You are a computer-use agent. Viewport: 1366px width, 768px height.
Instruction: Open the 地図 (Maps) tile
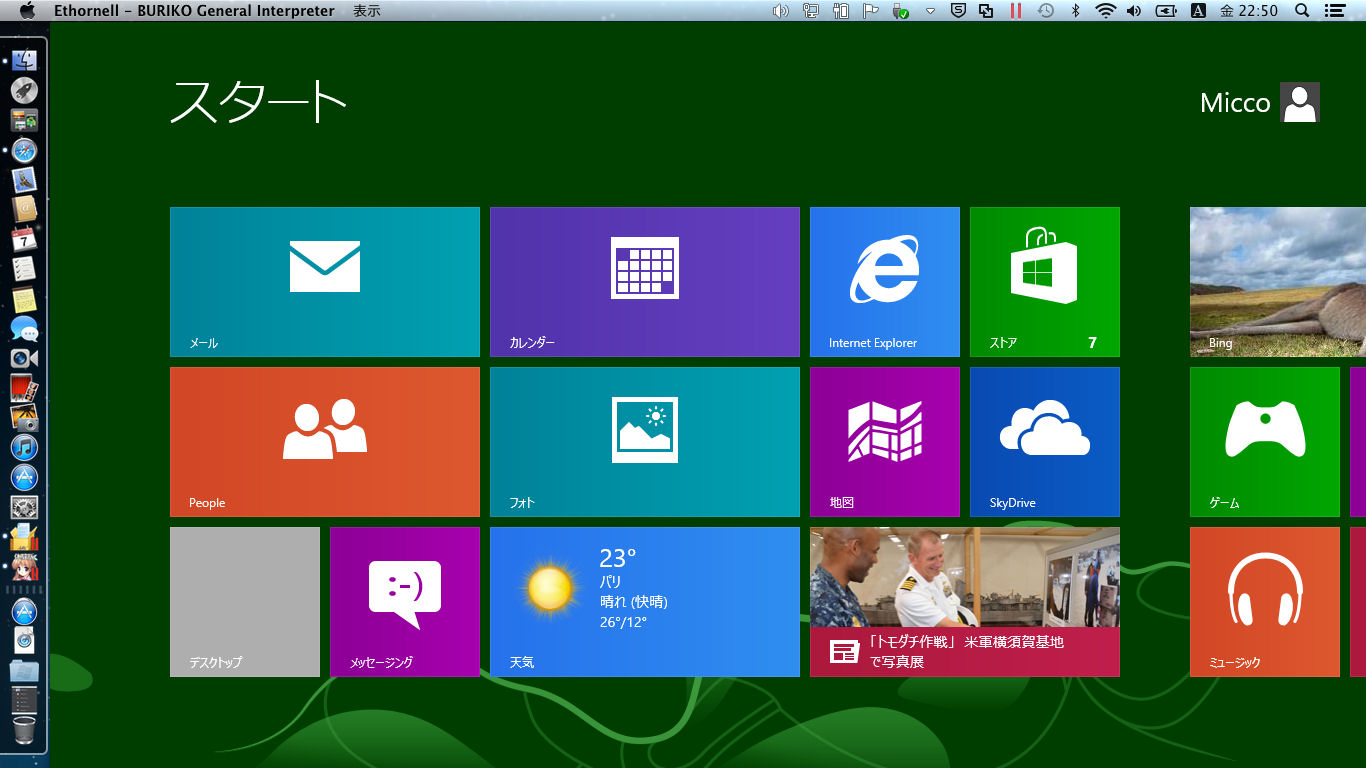(x=885, y=442)
